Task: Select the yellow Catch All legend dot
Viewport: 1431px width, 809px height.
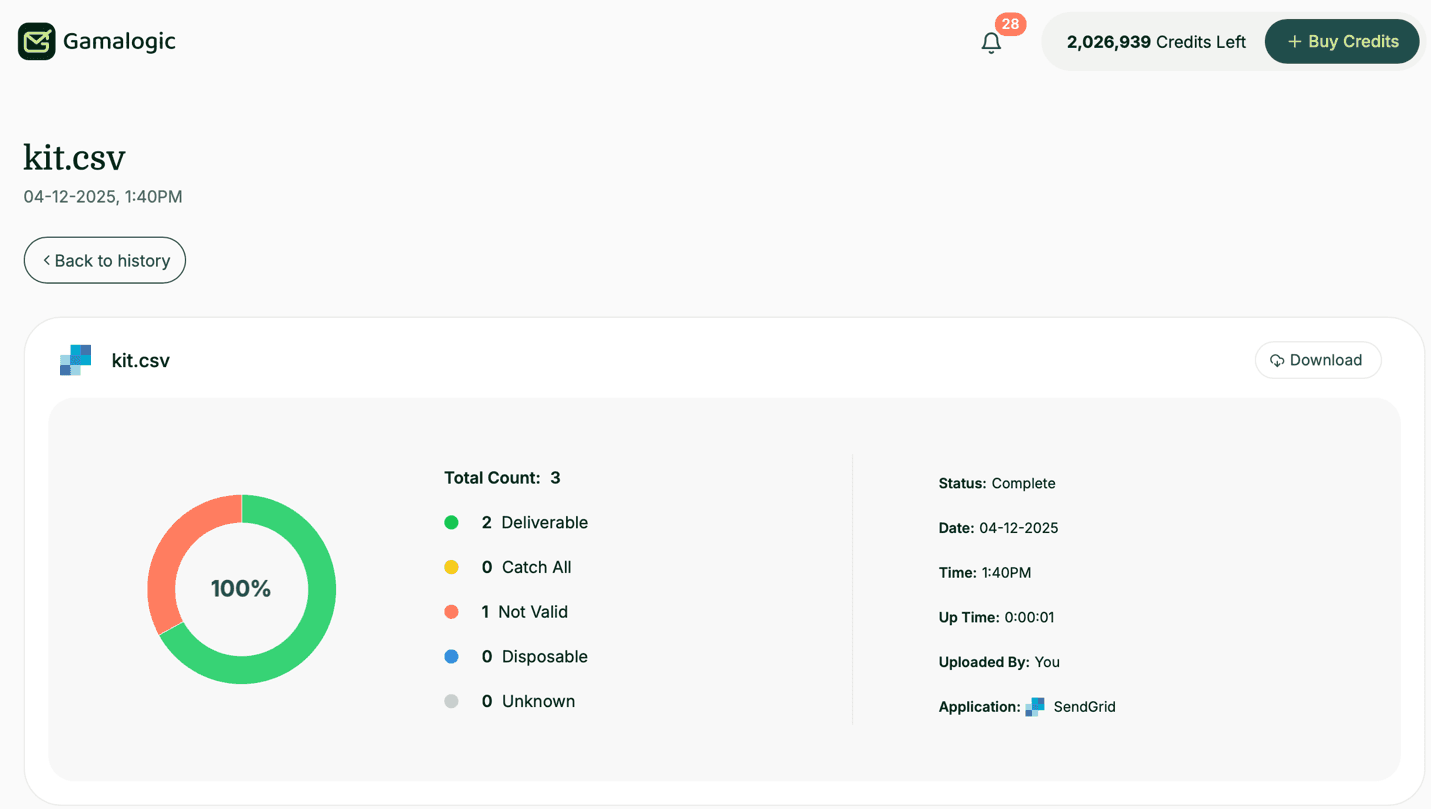Action: point(452,567)
